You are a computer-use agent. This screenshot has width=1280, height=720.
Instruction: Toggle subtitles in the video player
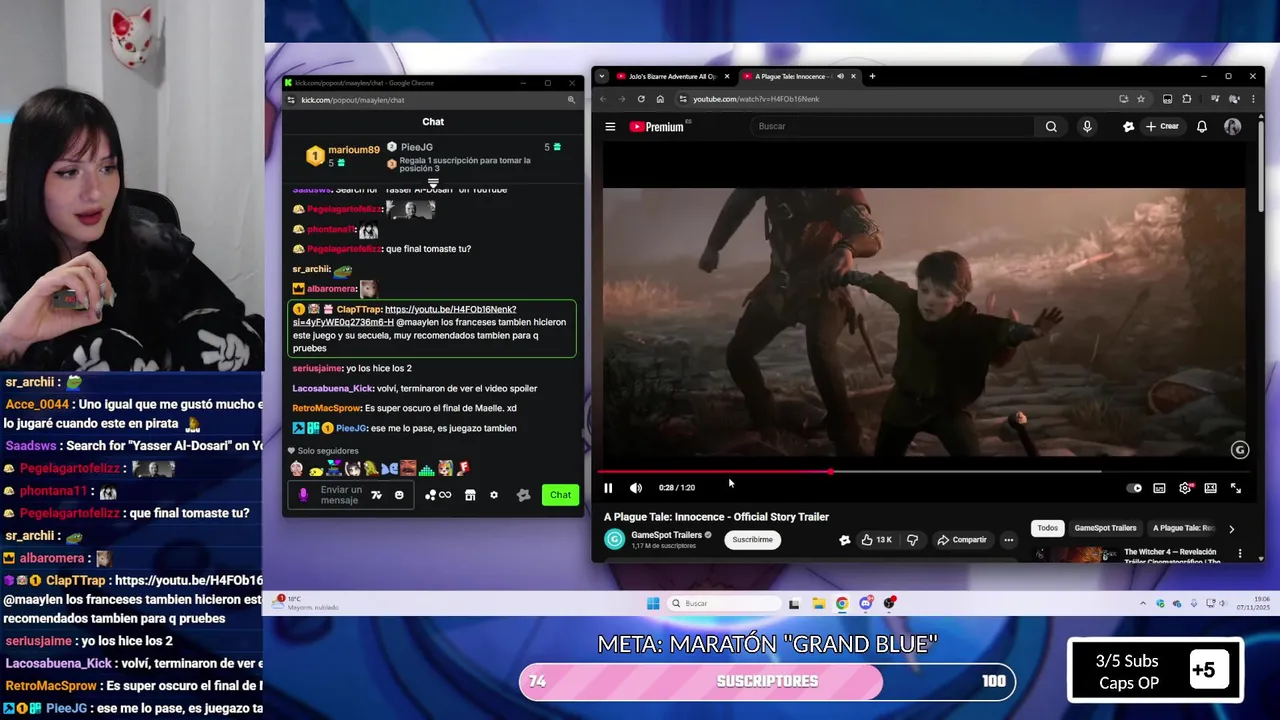coord(1159,488)
